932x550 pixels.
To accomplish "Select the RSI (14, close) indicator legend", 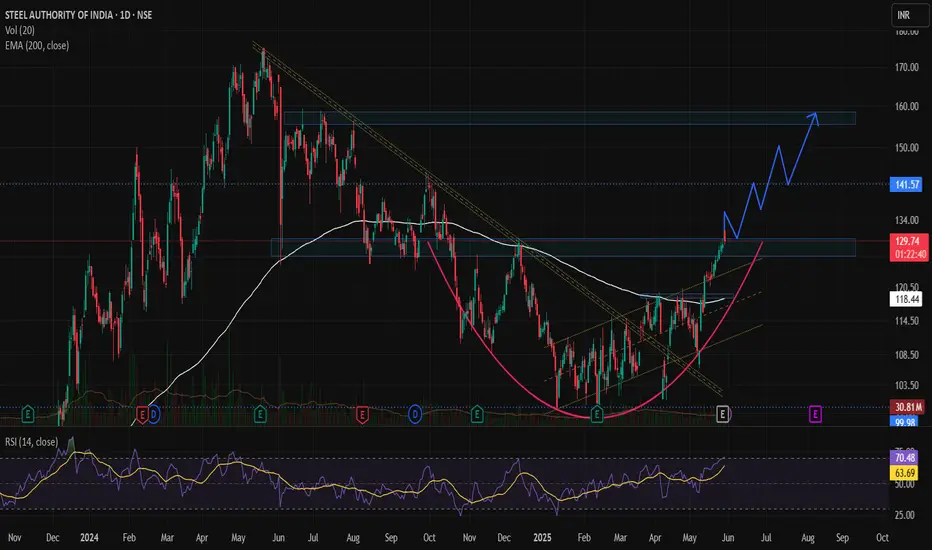I will click(x=32, y=442).
